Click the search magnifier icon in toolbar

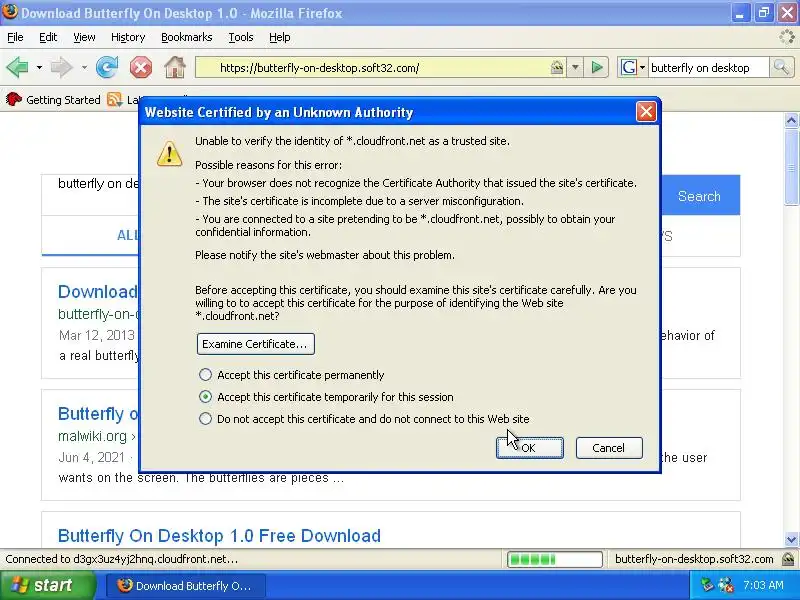[x=781, y=67]
